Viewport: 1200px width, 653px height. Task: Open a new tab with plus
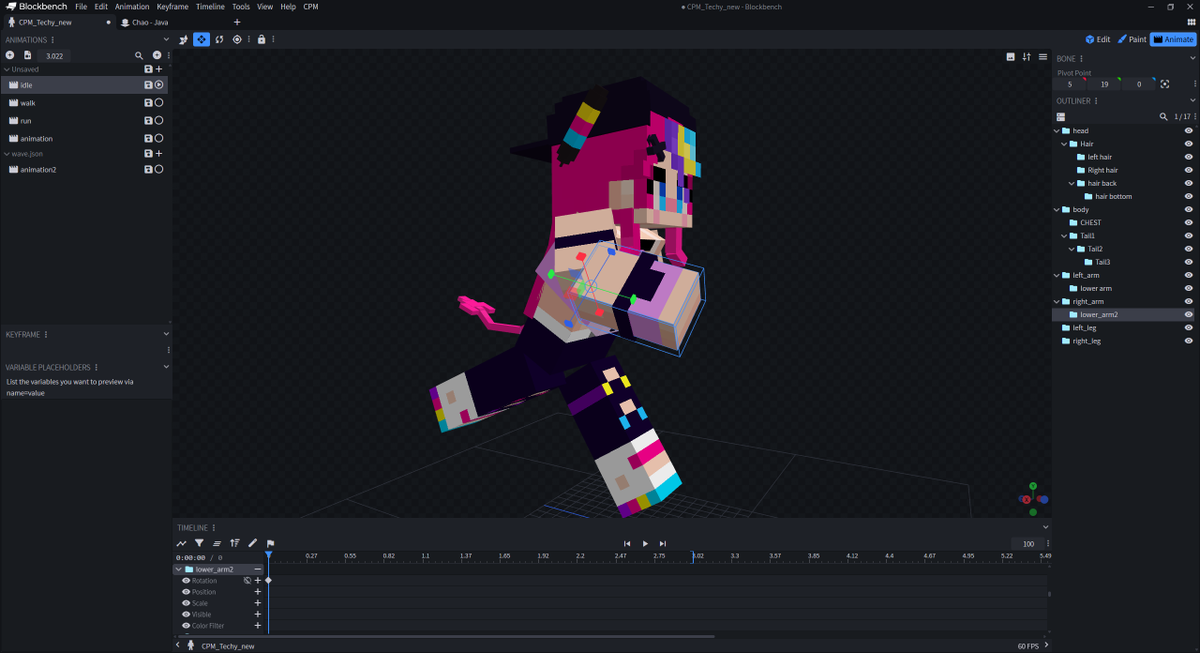tap(237, 22)
